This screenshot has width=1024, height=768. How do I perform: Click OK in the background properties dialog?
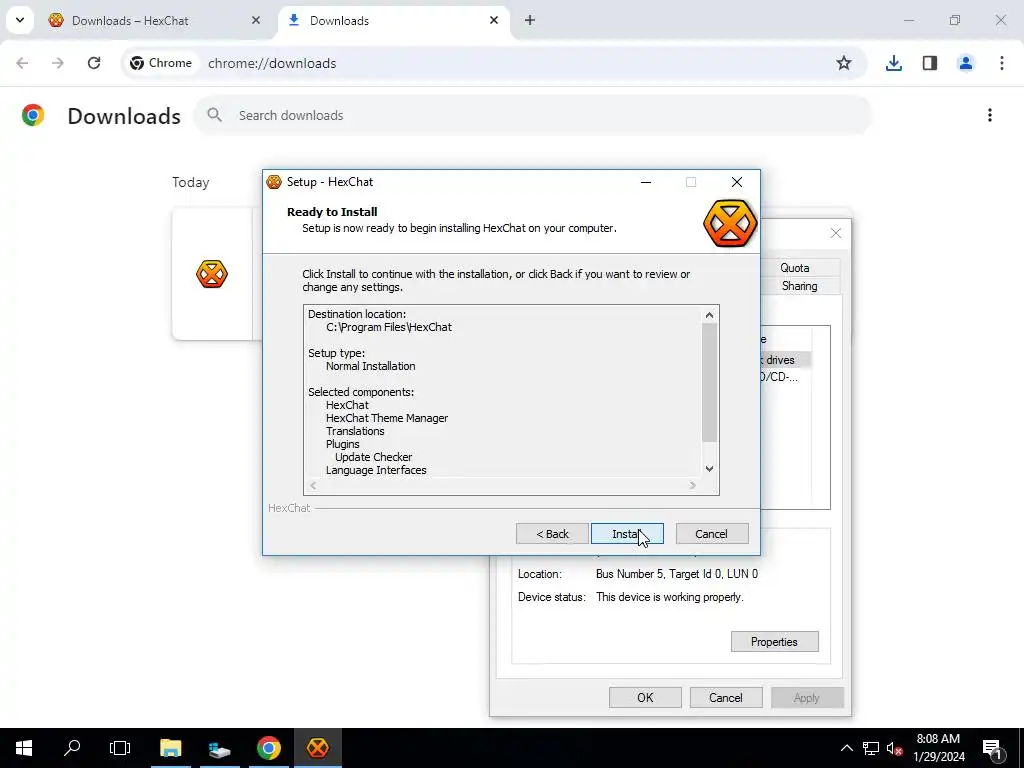pyautogui.click(x=645, y=697)
